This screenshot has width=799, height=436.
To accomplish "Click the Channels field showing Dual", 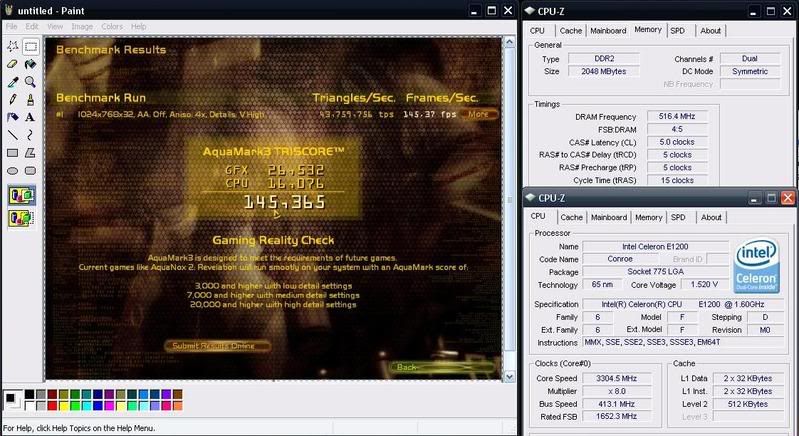I will [x=750, y=59].
